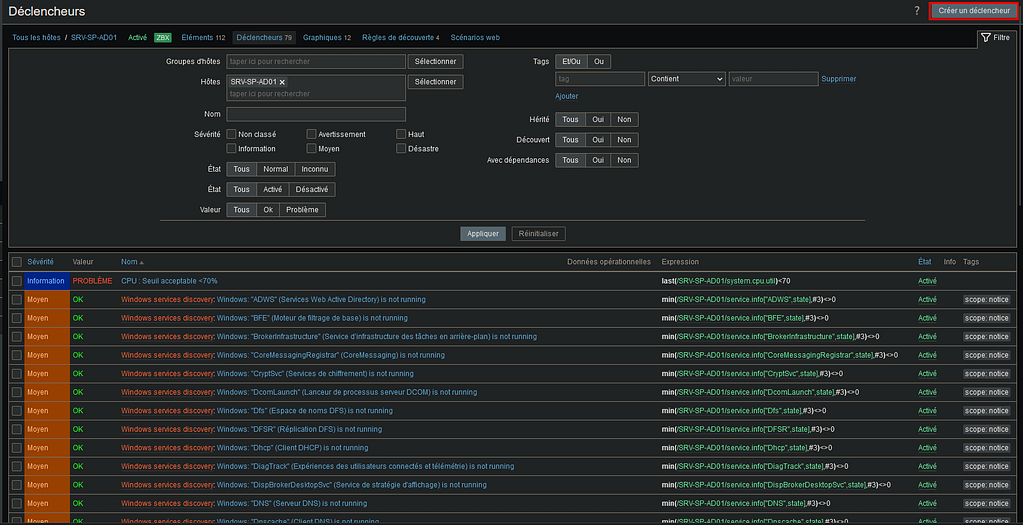Switch tag mode to Ou

coord(599,62)
